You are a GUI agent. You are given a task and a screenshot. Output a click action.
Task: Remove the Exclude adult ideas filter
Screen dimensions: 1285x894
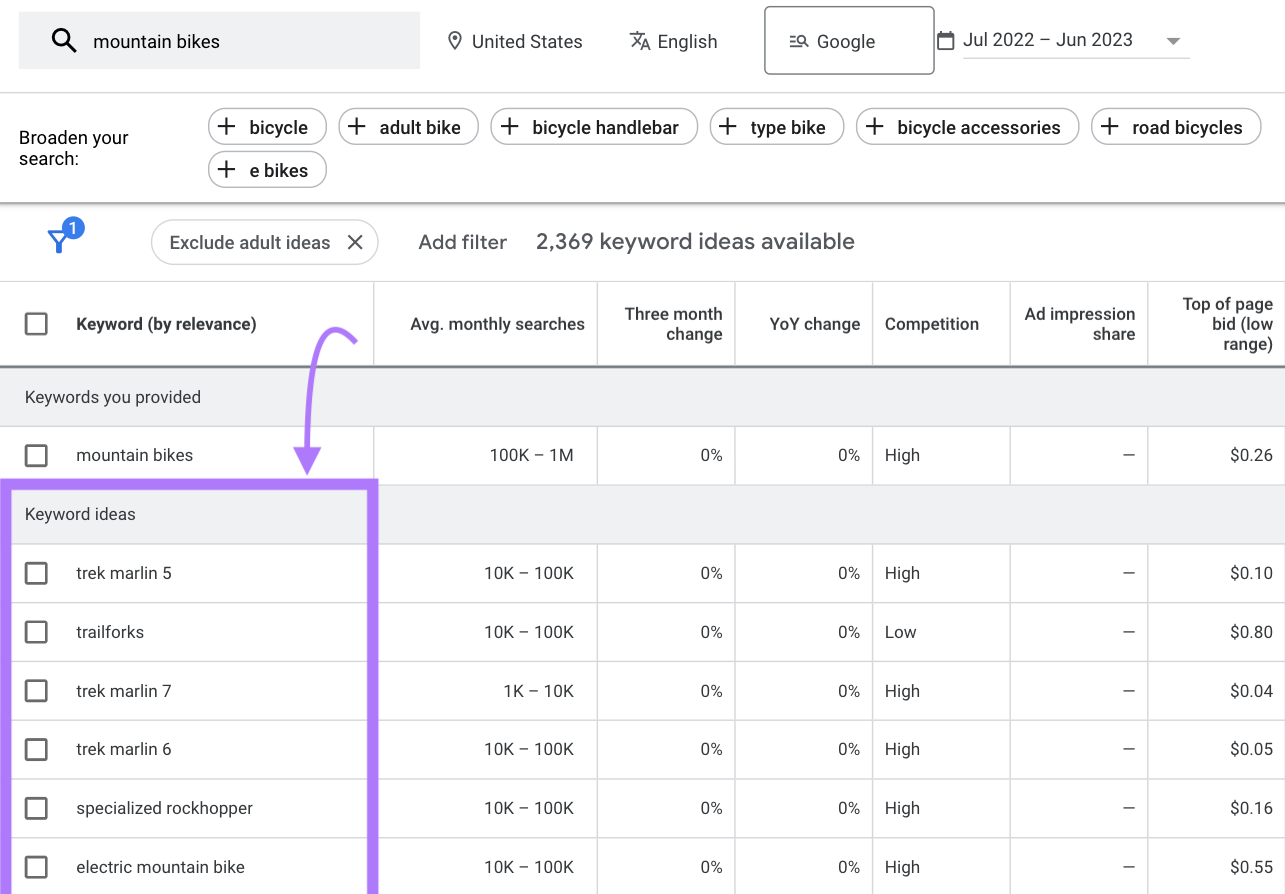(354, 242)
